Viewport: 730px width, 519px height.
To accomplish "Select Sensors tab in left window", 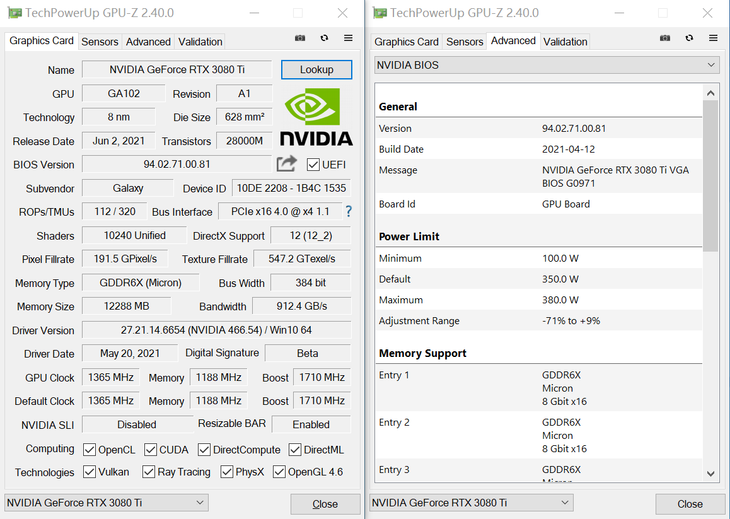I will tap(100, 42).
